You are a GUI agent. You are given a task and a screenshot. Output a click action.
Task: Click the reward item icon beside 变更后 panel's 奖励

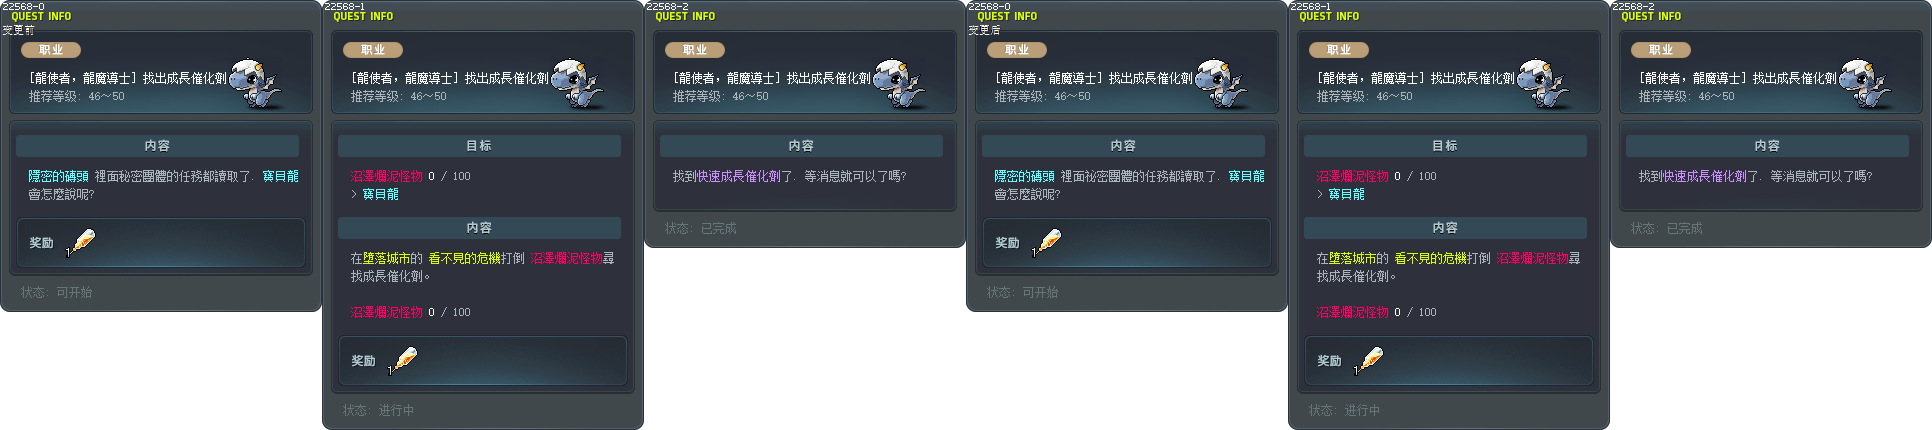[x=1048, y=242]
